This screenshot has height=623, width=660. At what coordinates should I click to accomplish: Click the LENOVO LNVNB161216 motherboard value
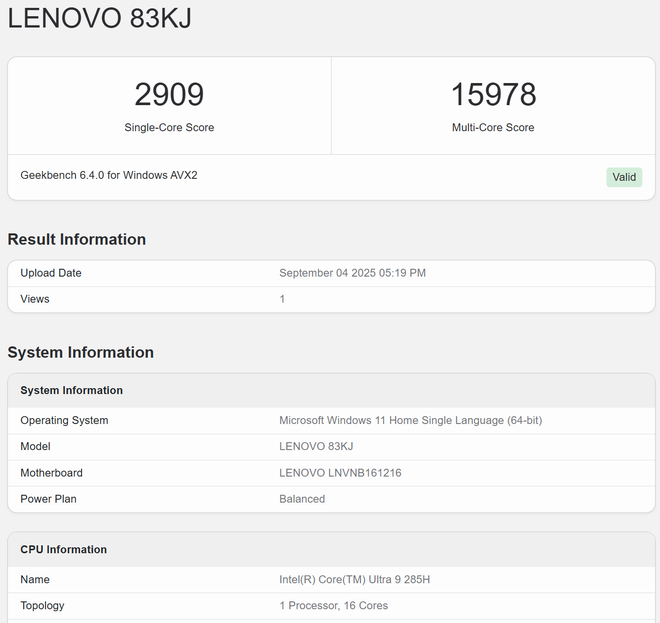(x=340, y=473)
